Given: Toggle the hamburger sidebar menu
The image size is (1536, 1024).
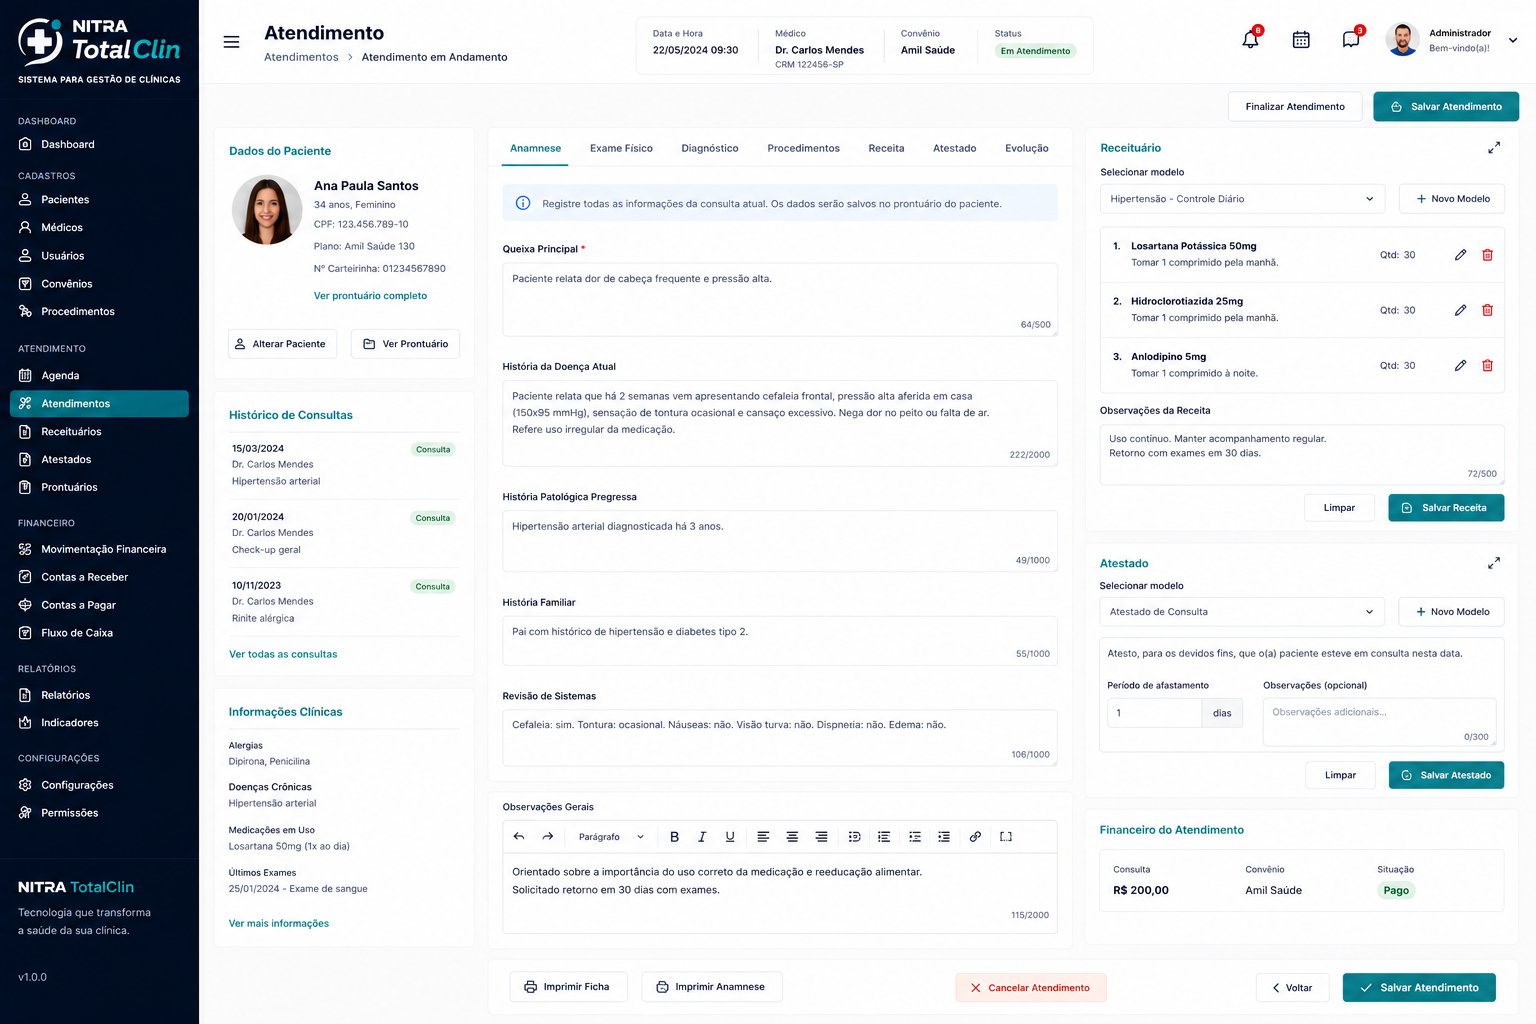Looking at the screenshot, I should 231,42.
